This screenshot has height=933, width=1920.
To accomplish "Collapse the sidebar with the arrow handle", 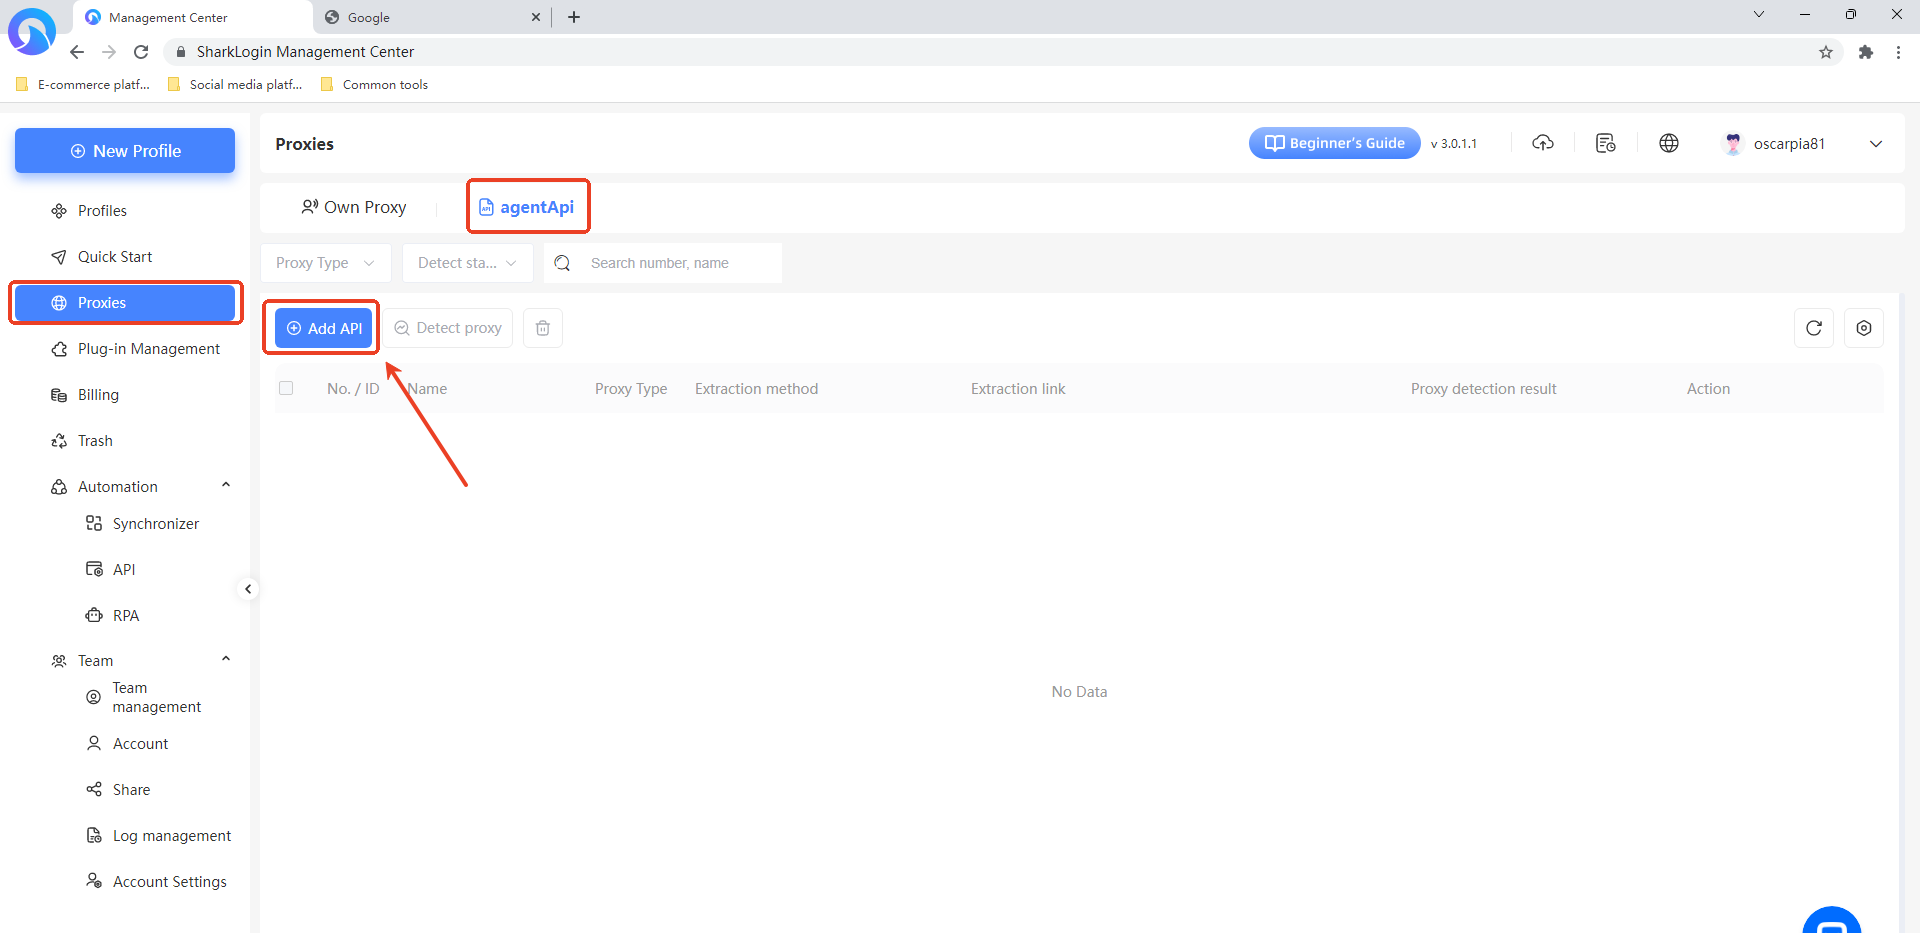I will pos(248,589).
